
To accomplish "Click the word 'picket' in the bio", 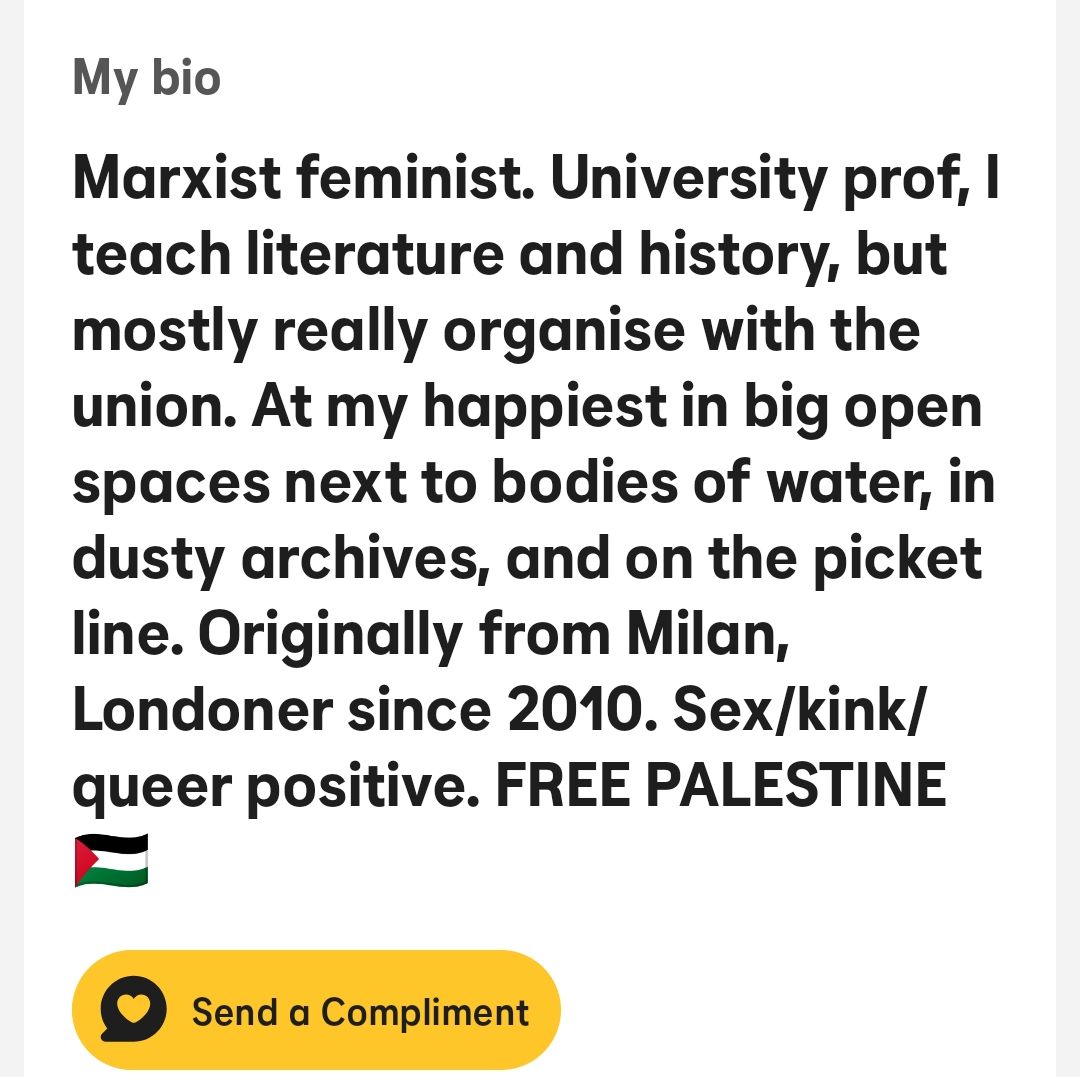I will tap(897, 559).
